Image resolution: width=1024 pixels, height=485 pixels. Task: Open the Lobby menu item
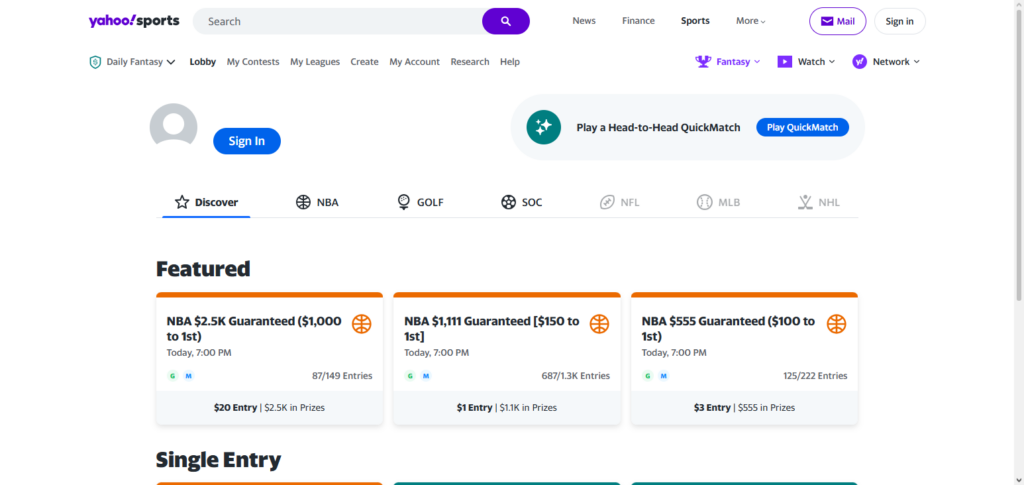(x=202, y=62)
